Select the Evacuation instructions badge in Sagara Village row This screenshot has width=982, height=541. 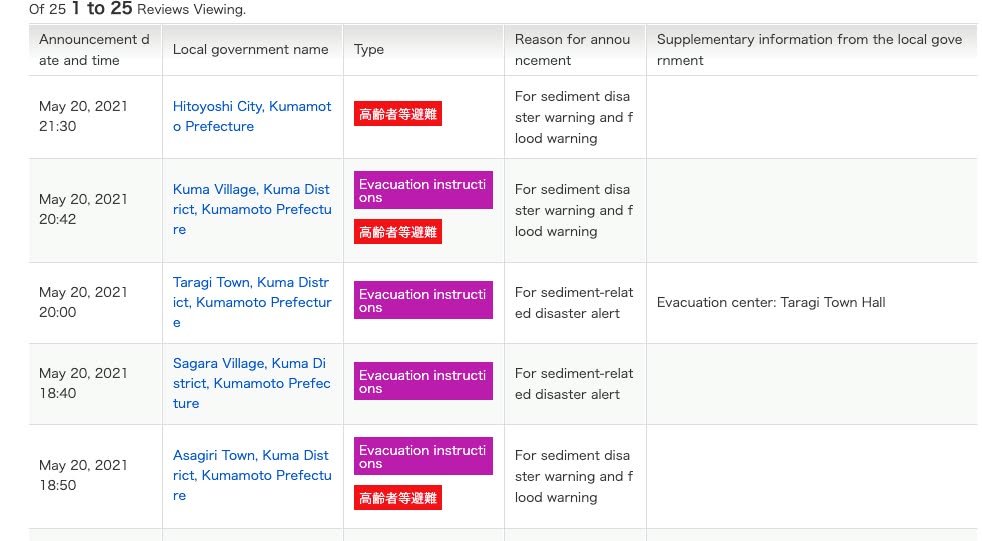(x=423, y=381)
